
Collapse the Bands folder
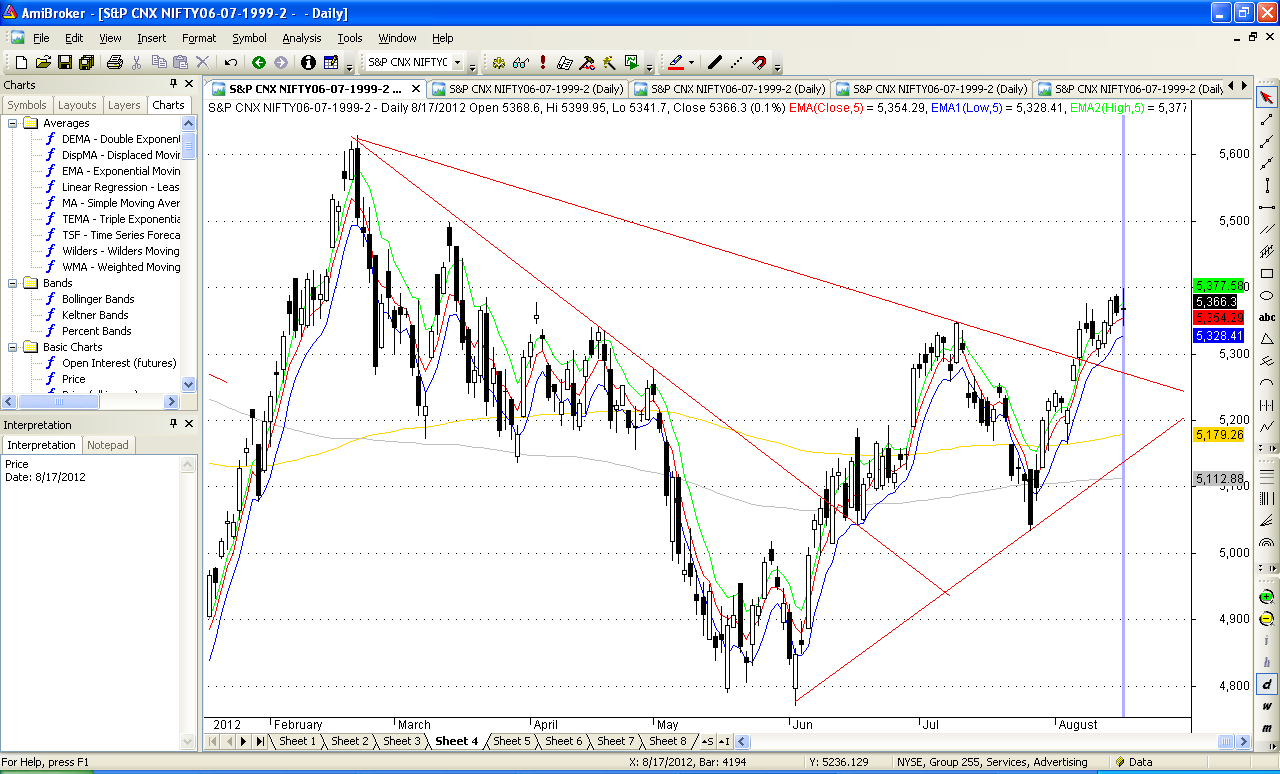click(13, 283)
